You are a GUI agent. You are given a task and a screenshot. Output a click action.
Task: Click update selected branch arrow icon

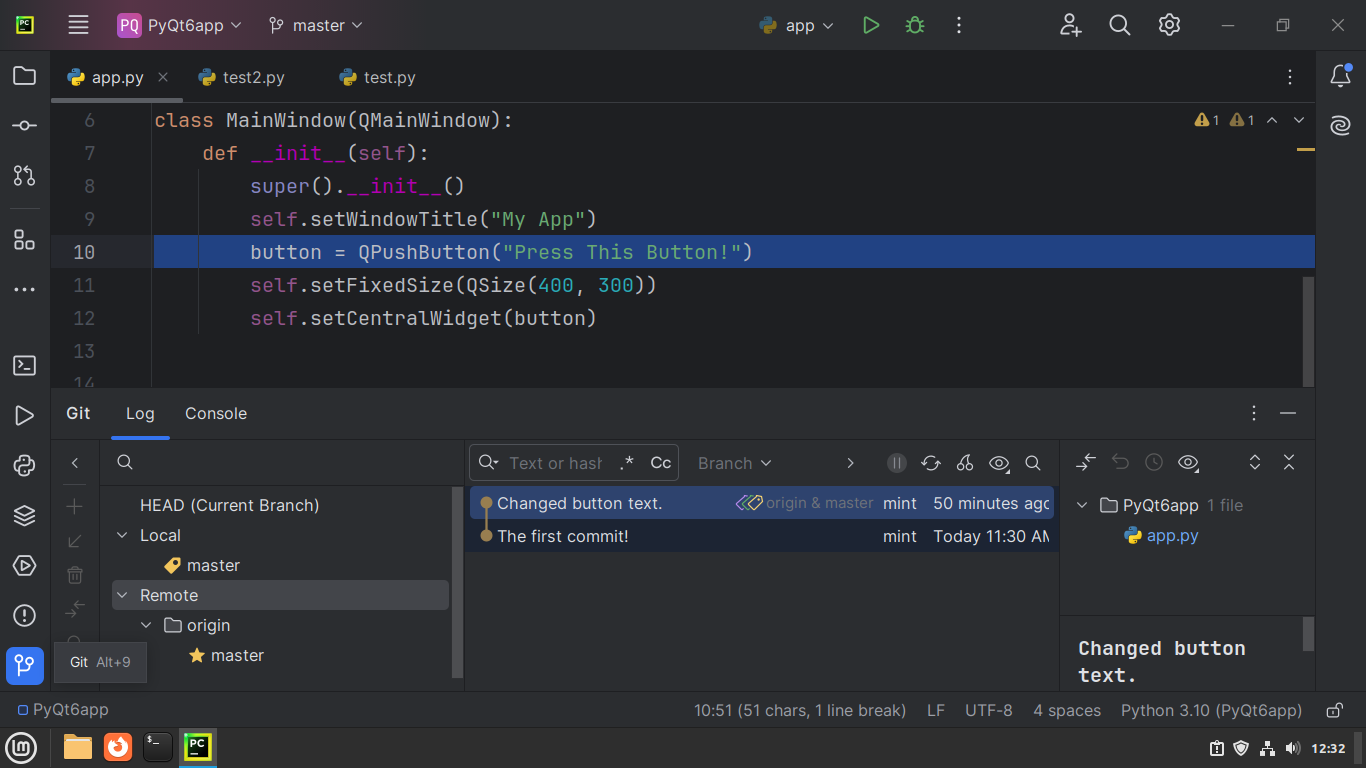coord(75,541)
